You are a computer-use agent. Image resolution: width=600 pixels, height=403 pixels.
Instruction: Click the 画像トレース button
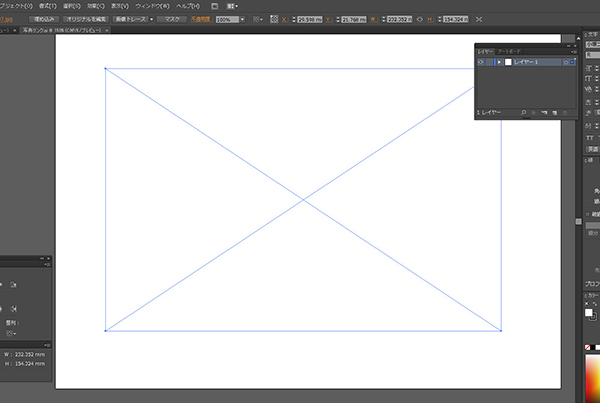click(x=131, y=19)
